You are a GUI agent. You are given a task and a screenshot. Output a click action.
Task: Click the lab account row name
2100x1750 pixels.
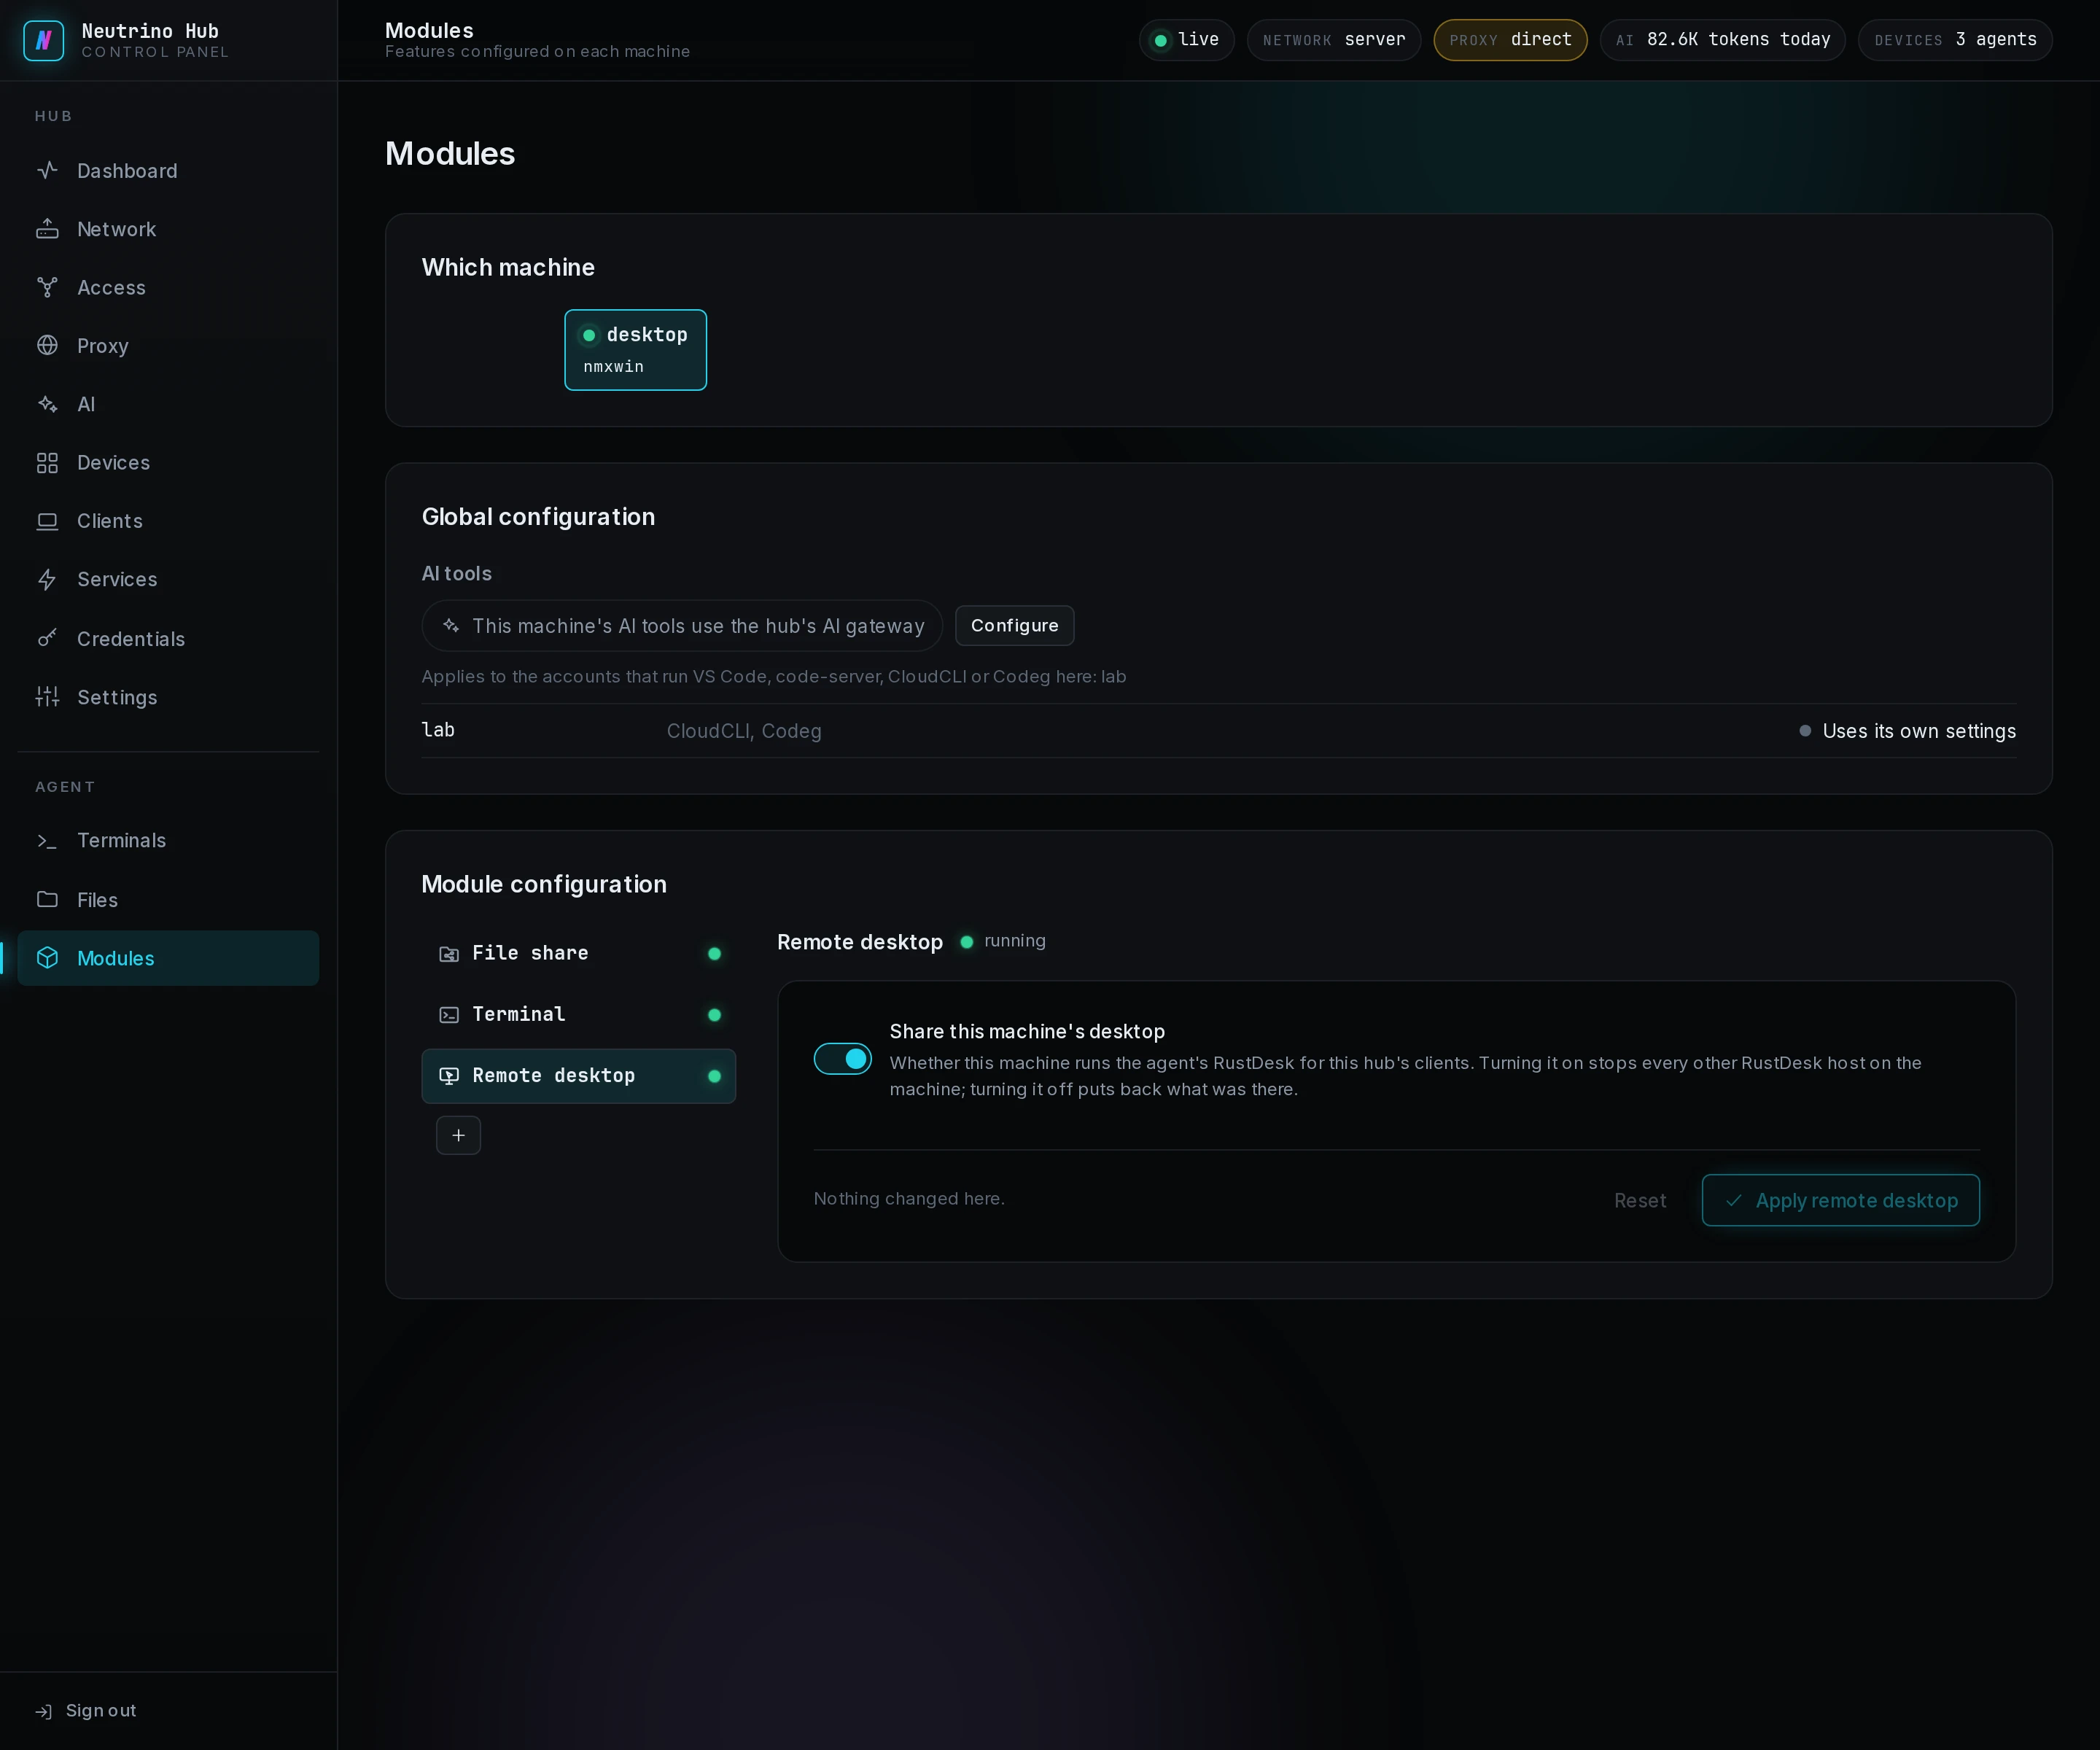tap(438, 730)
